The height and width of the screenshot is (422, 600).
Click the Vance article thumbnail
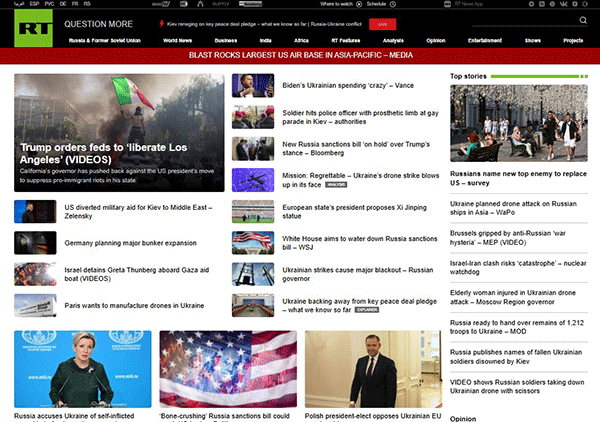click(x=253, y=86)
